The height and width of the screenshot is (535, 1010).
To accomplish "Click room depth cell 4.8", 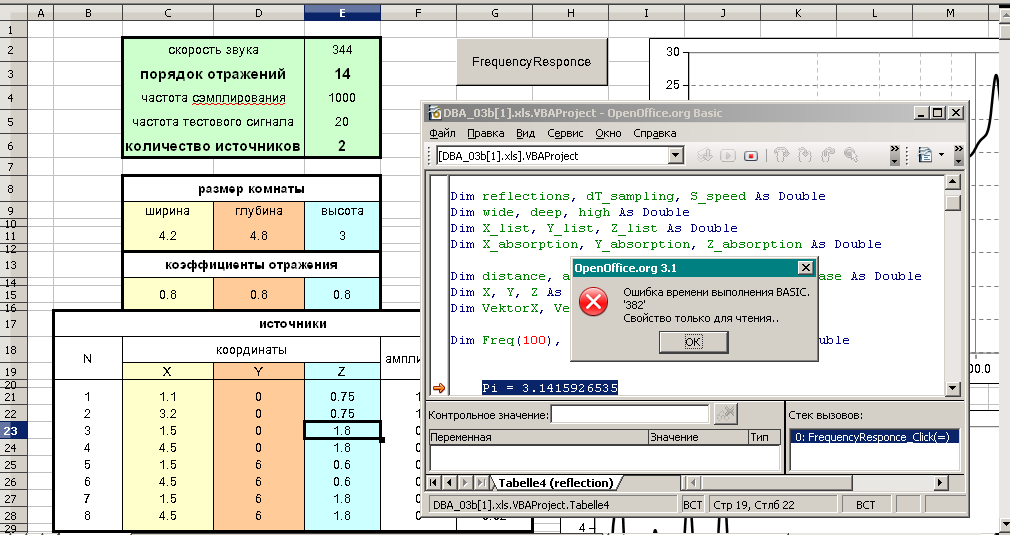I will [x=258, y=236].
